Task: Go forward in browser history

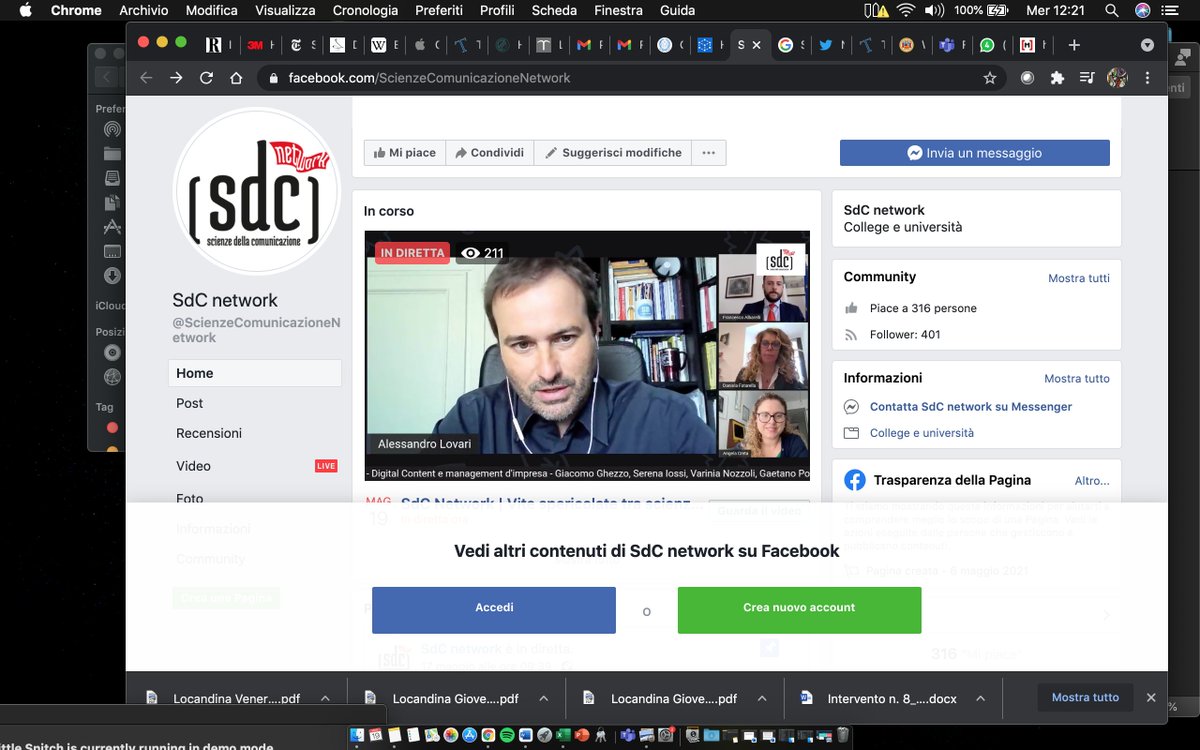Action: (176, 78)
